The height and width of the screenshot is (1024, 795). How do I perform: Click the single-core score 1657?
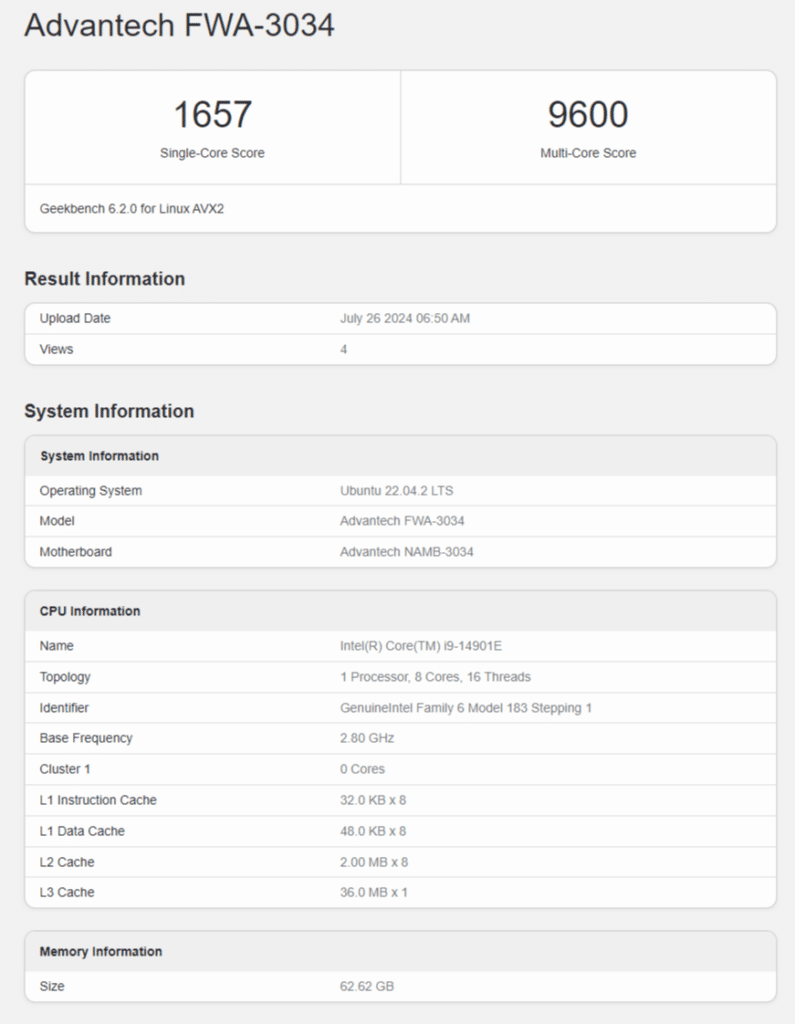click(x=212, y=114)
